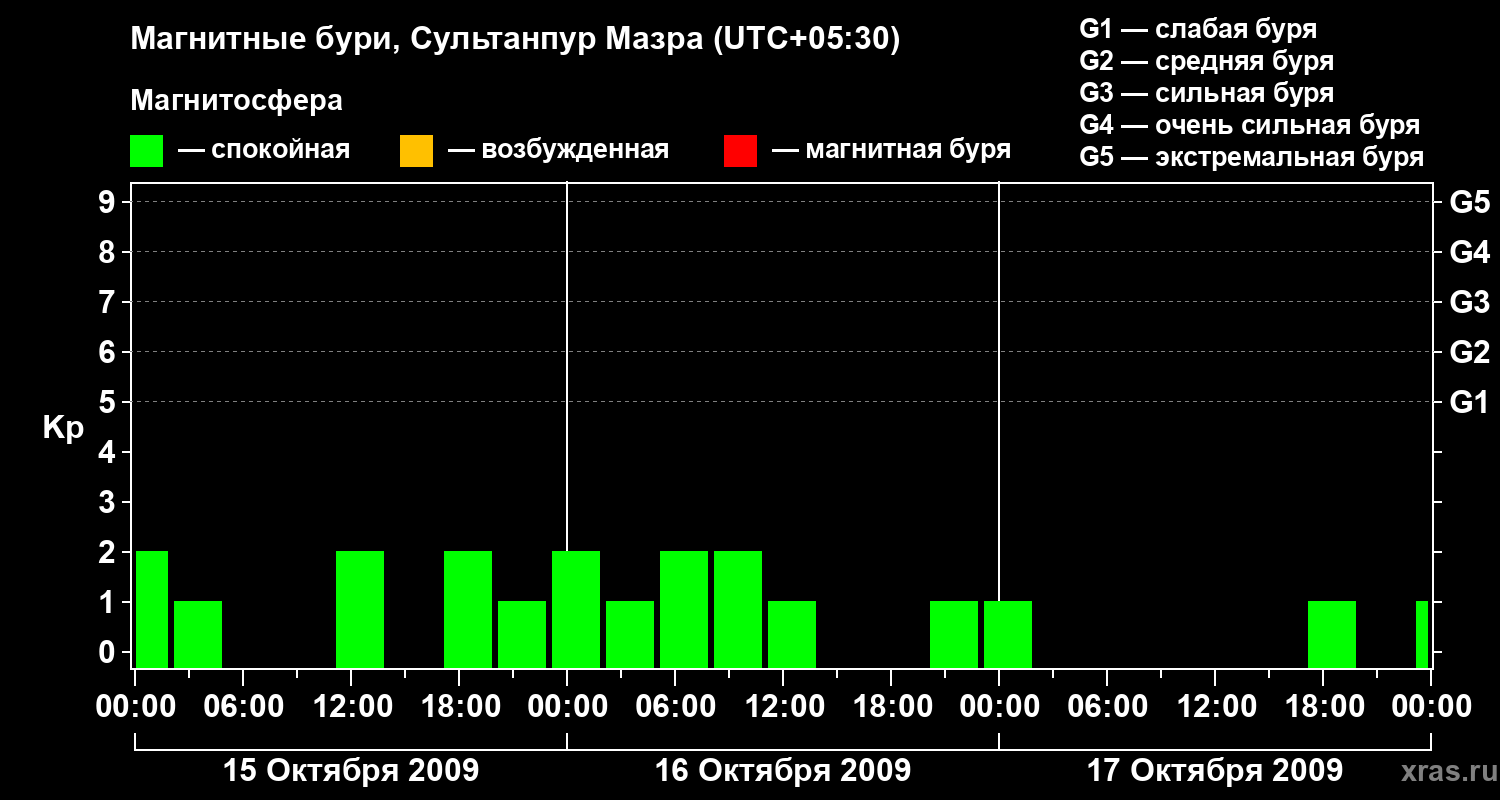Viewport: 1500px width, 800px height.
Task: Click the green 'спокойная' legend swatch
Action: coord(146,151)
